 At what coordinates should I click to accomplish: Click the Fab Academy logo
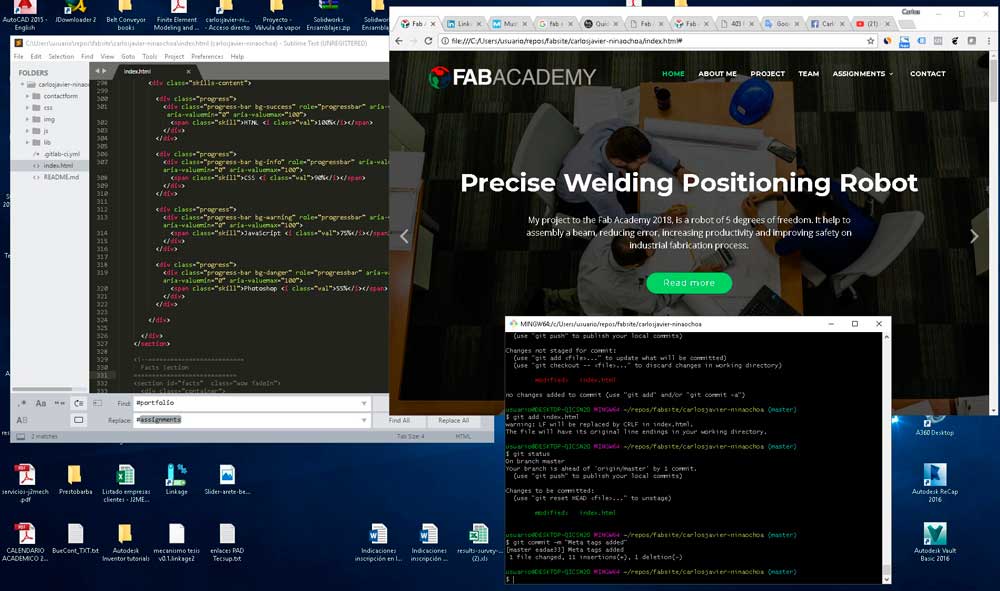[x=512, y=77]
